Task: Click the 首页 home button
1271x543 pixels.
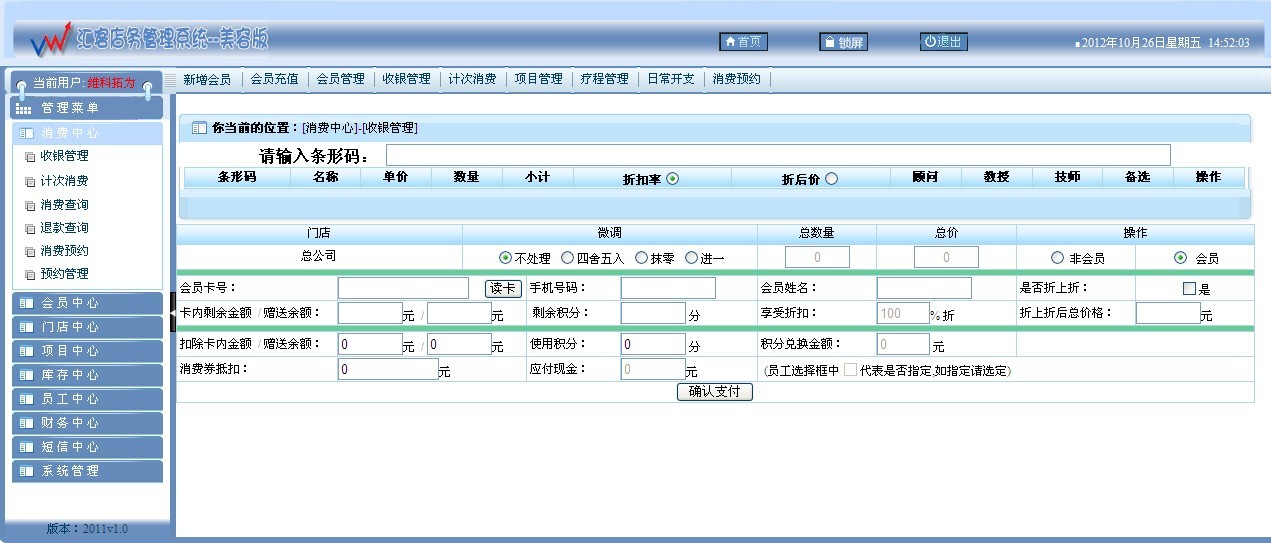Action: click(x=743, y=42)
